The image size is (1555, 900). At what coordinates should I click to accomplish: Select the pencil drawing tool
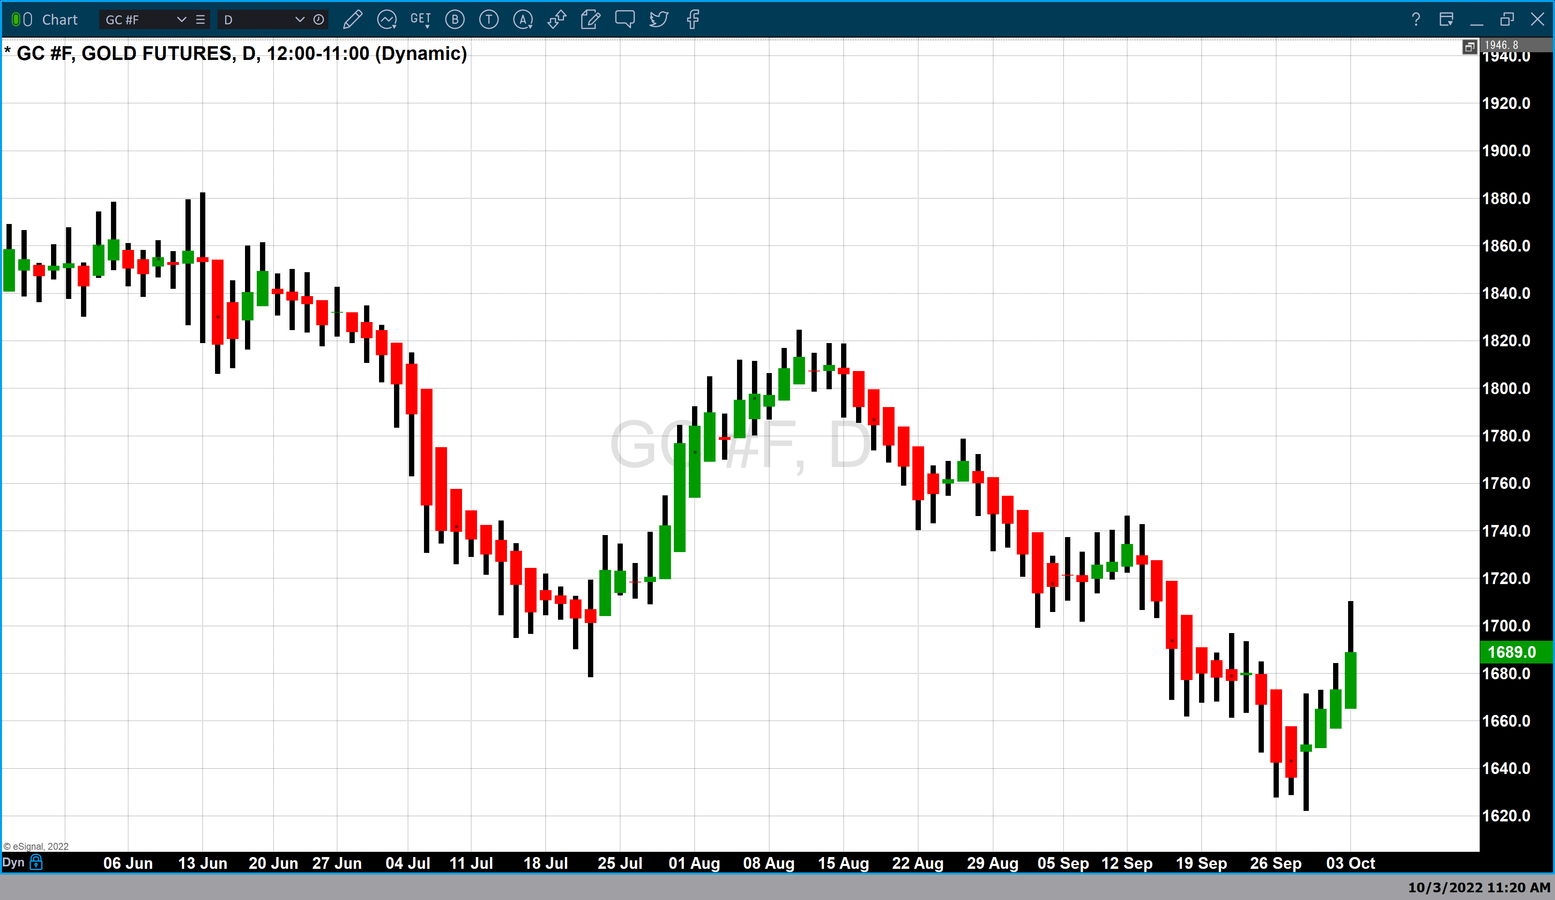point(352,19)
